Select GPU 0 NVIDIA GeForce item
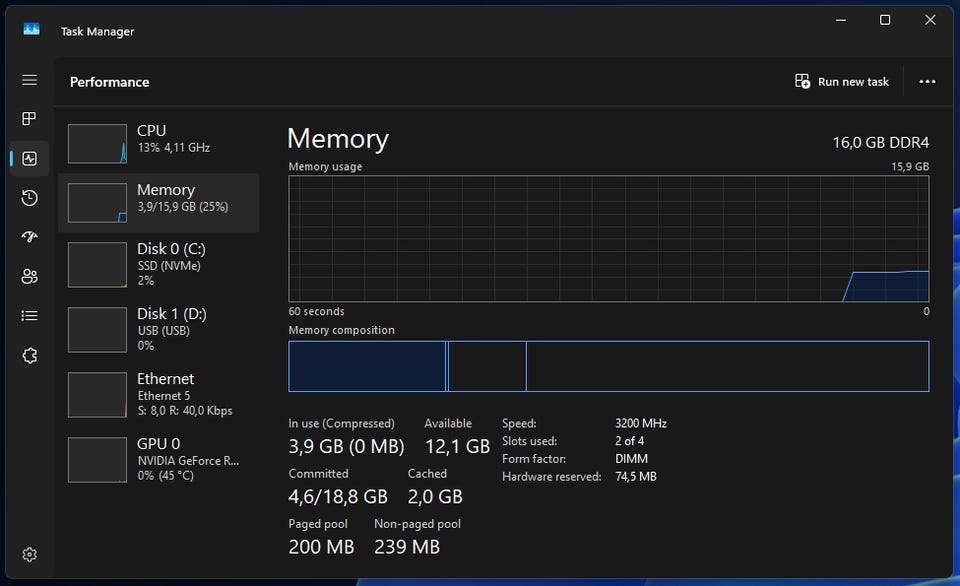The image size is (960, 586). [x=159, y=459]
